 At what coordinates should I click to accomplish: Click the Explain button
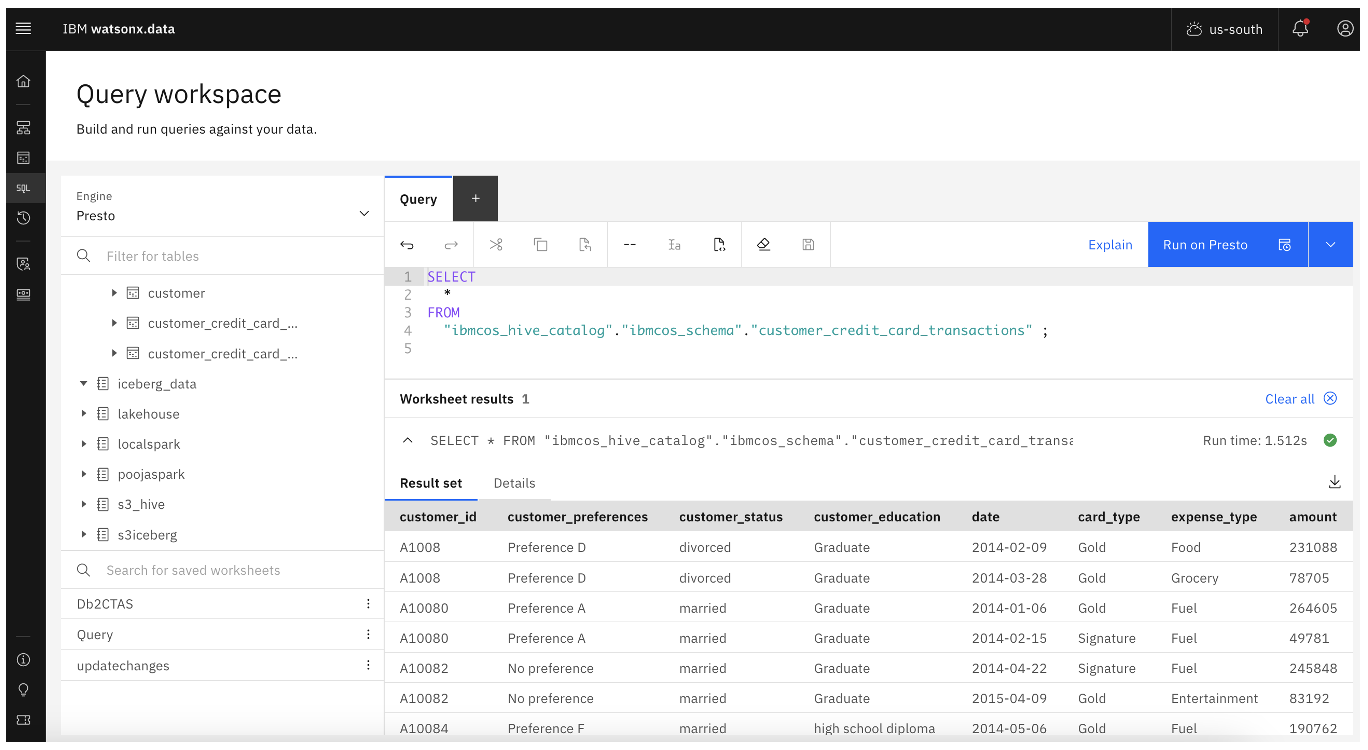pyautogui.click(x=1110, y=244)
